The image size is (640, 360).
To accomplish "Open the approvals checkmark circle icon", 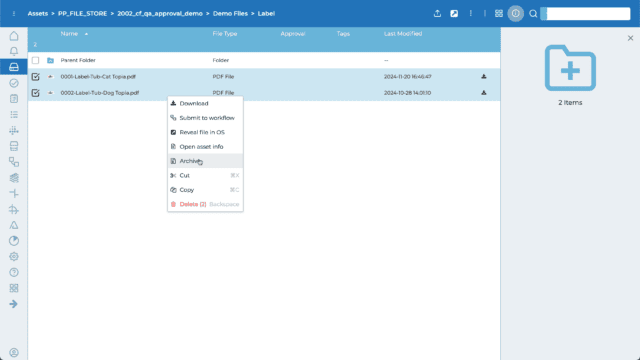I will click(14, 83).
